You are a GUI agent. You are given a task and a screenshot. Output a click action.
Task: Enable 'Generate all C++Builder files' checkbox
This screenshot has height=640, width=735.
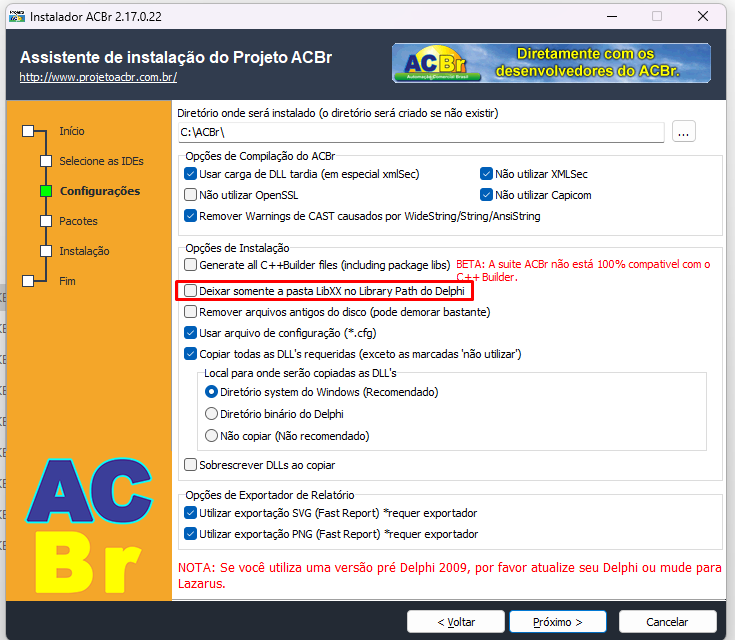pyautogui.click(x=190, y=264)
